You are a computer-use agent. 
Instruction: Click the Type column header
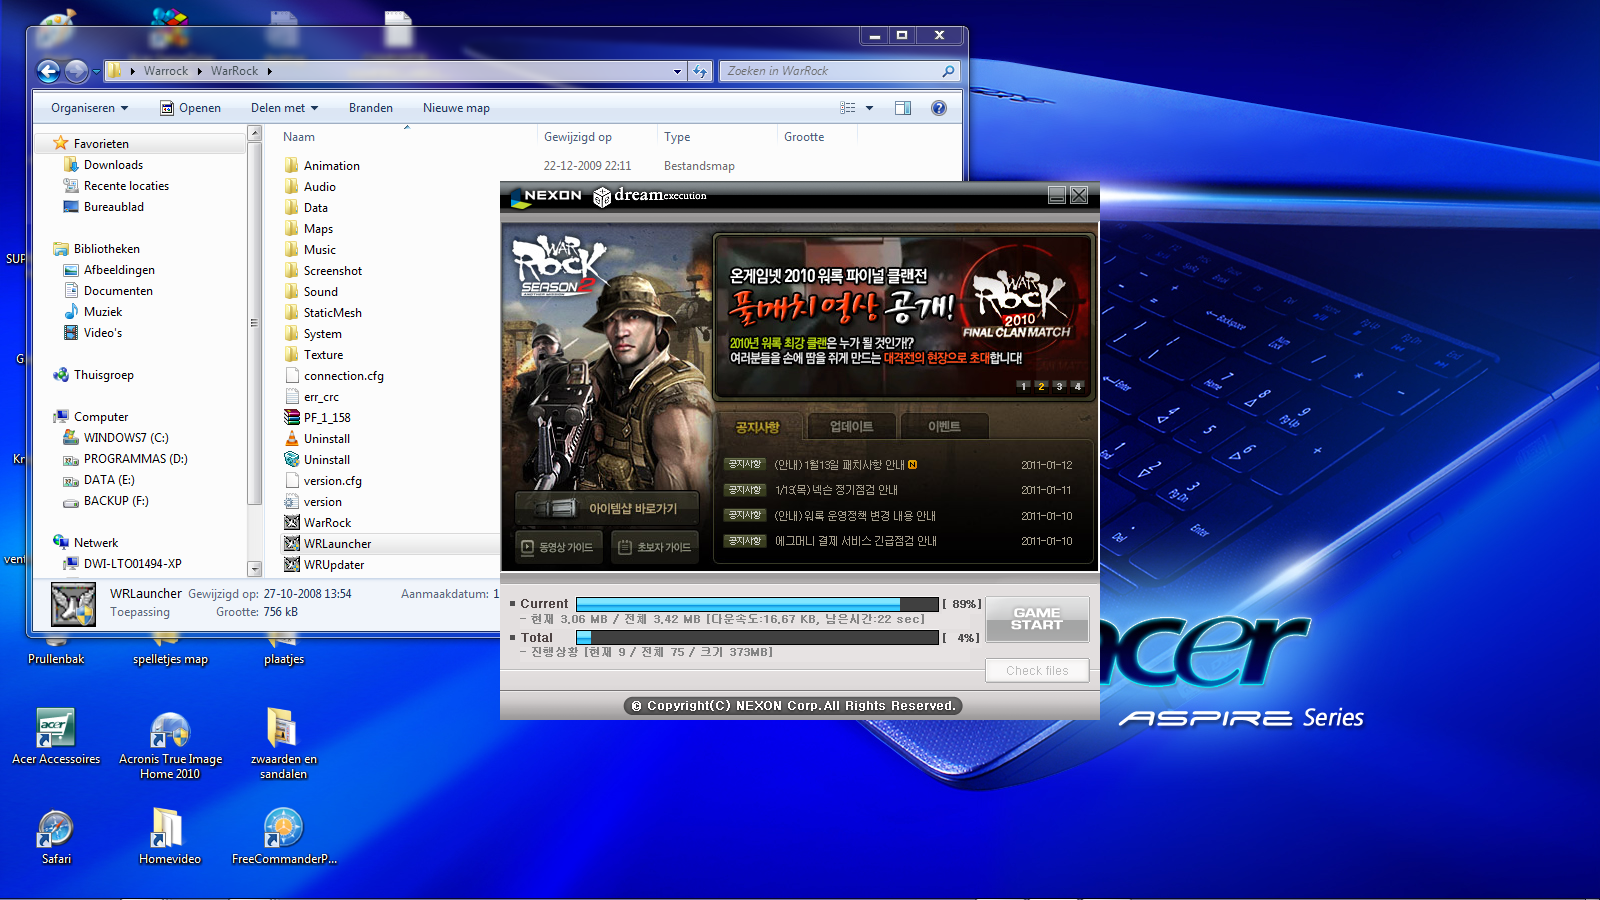point(677,137)
